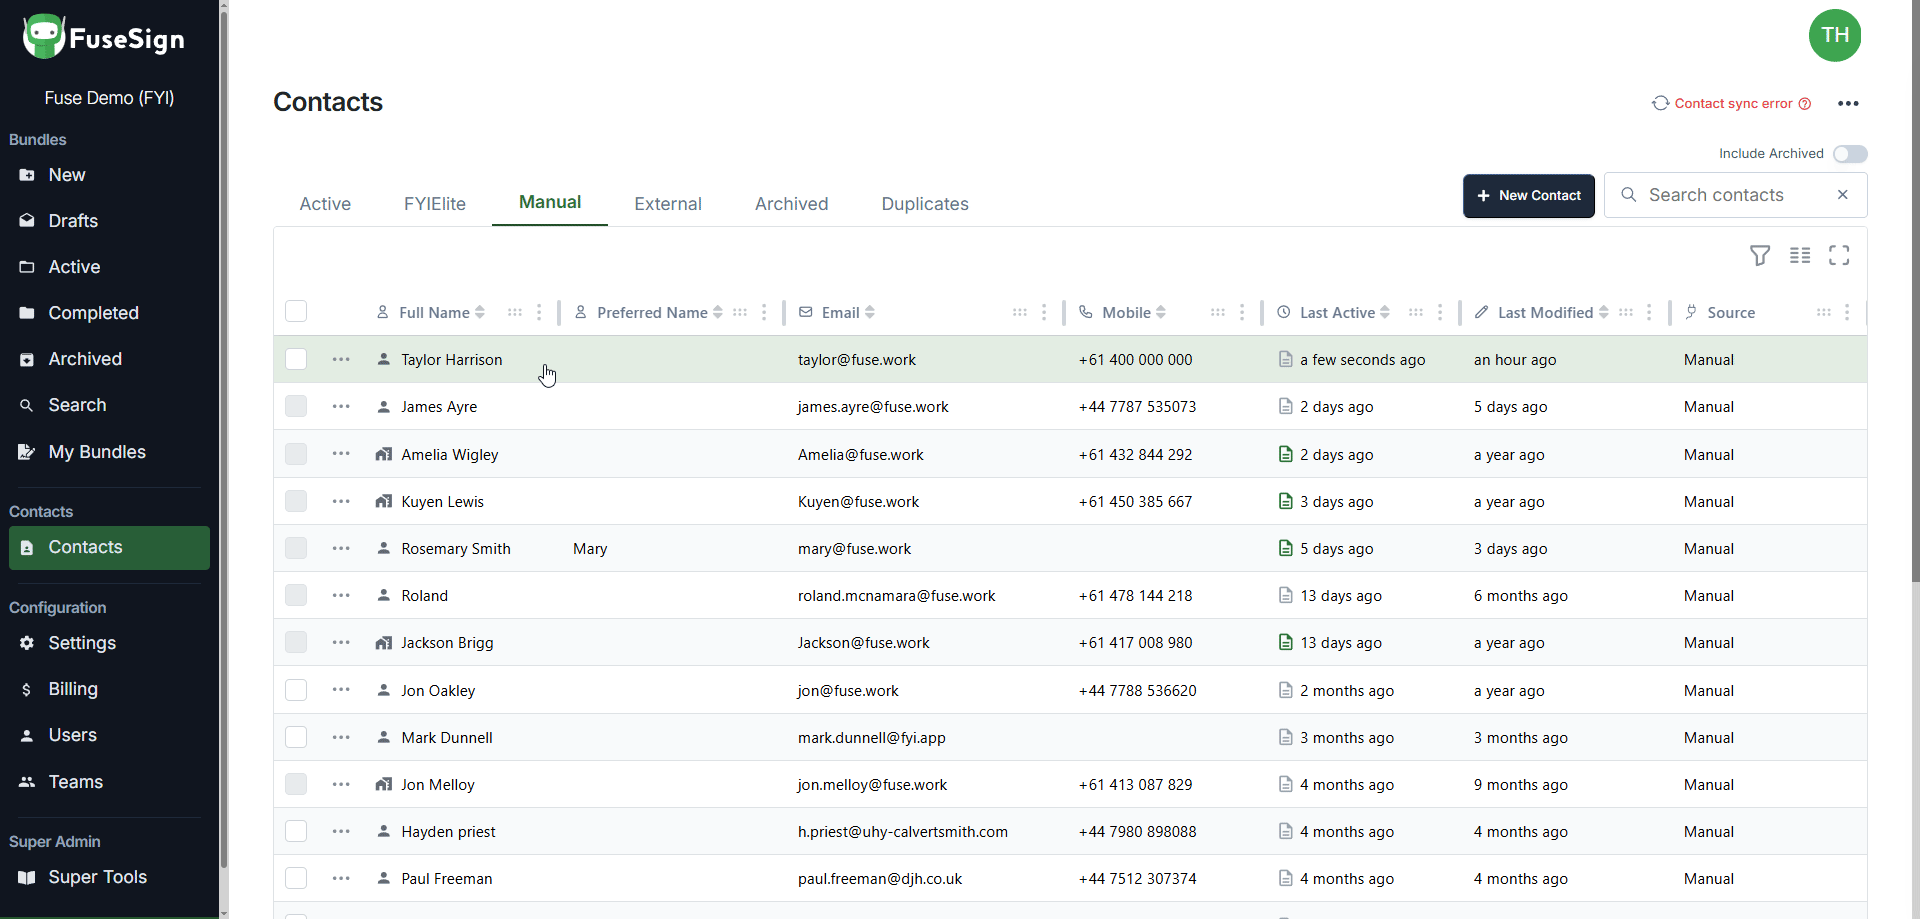This screenshot has height=919, width=1920.
Task: Switch to the Duplicates tab
Action: (x=924, y=204)
